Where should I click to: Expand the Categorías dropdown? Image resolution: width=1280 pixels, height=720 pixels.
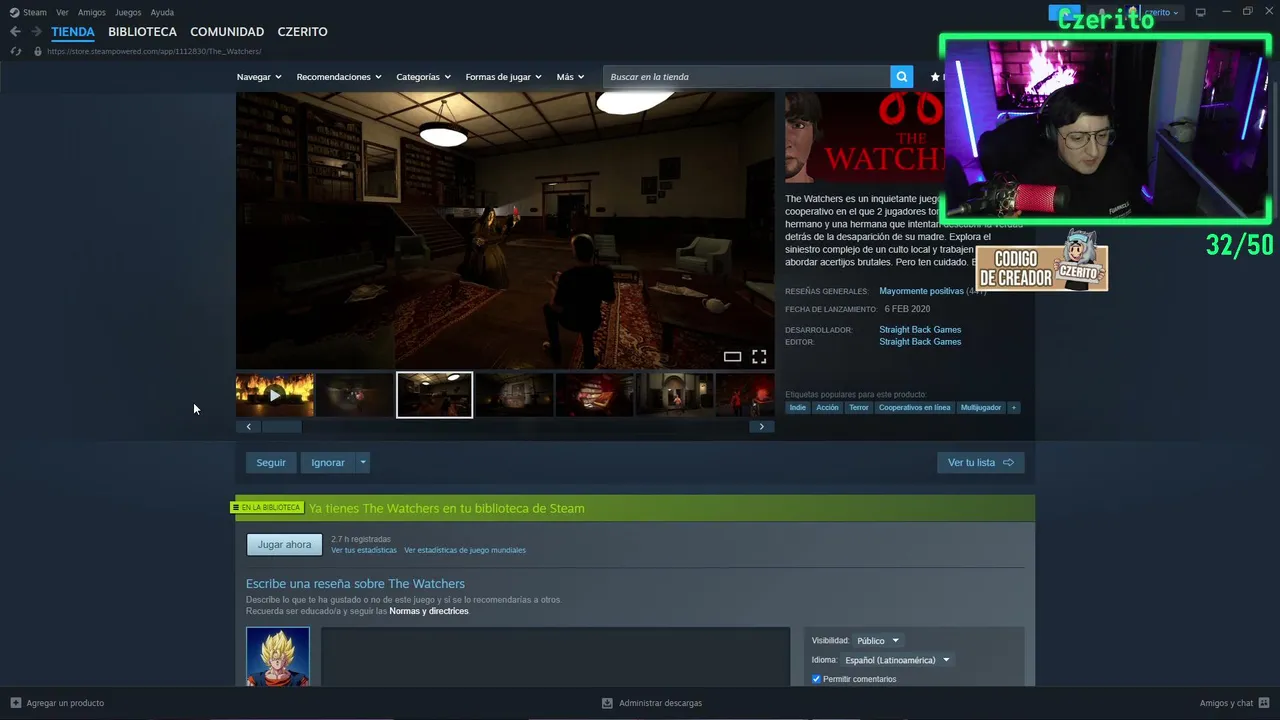pyautogui.click(x=423, y=77)
